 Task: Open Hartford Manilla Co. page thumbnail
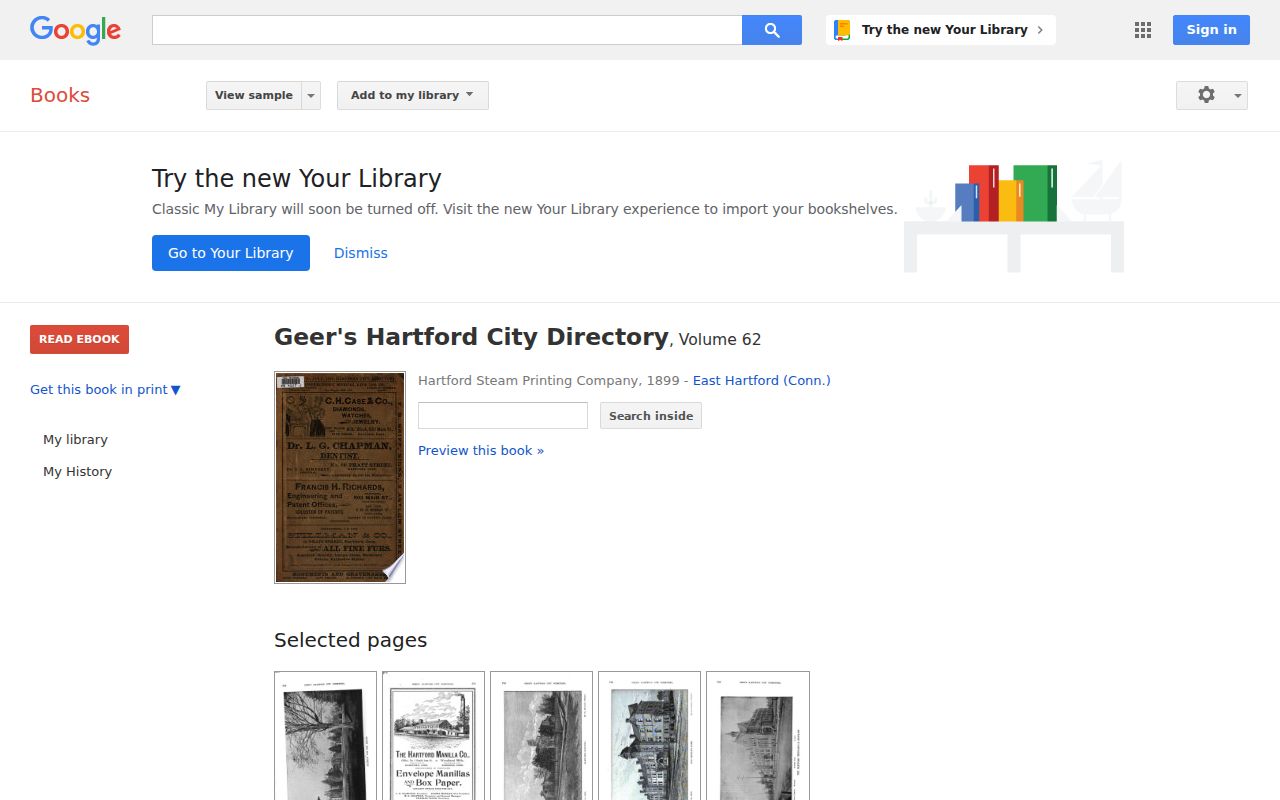(x=433, y=735)
